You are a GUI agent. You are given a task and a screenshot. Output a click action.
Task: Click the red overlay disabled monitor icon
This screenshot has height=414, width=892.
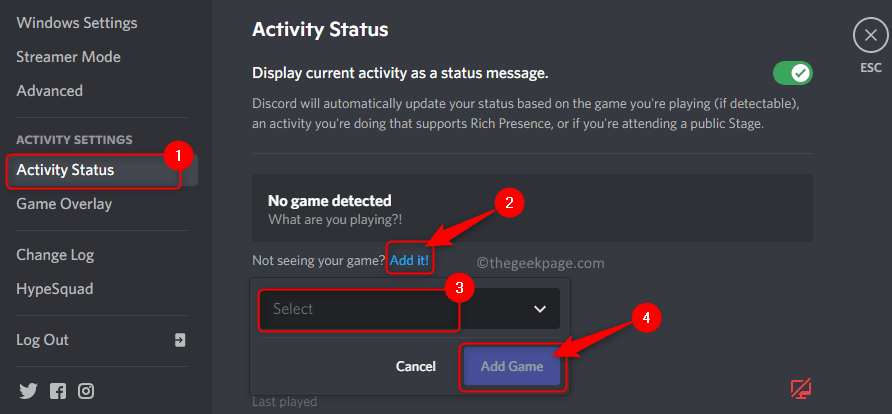coord(799,388)
